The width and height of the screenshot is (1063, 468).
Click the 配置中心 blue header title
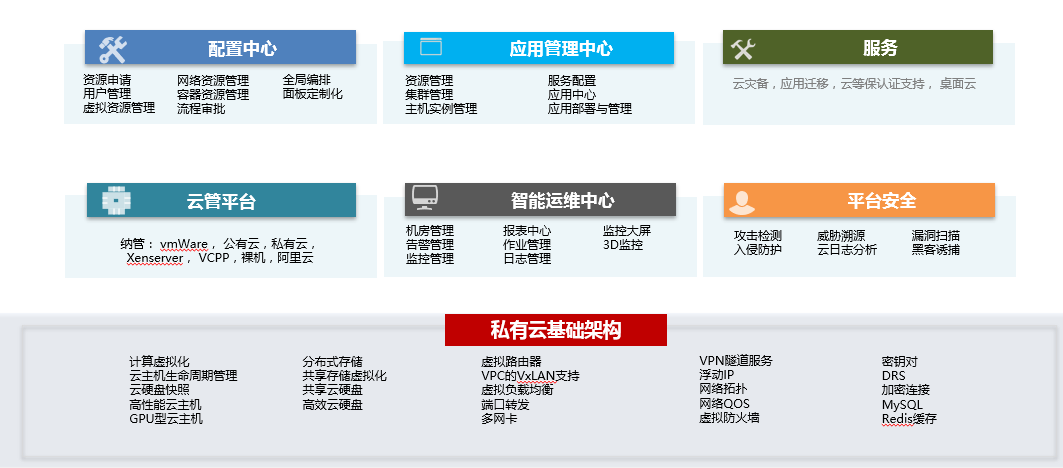pyautogui.click(x=242, y=48)
